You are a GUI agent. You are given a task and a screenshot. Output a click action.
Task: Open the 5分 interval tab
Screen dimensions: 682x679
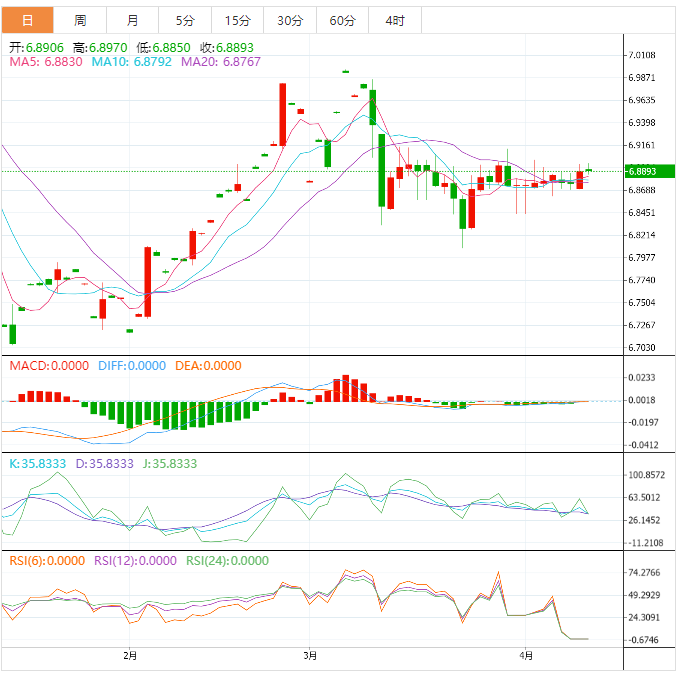185,20
